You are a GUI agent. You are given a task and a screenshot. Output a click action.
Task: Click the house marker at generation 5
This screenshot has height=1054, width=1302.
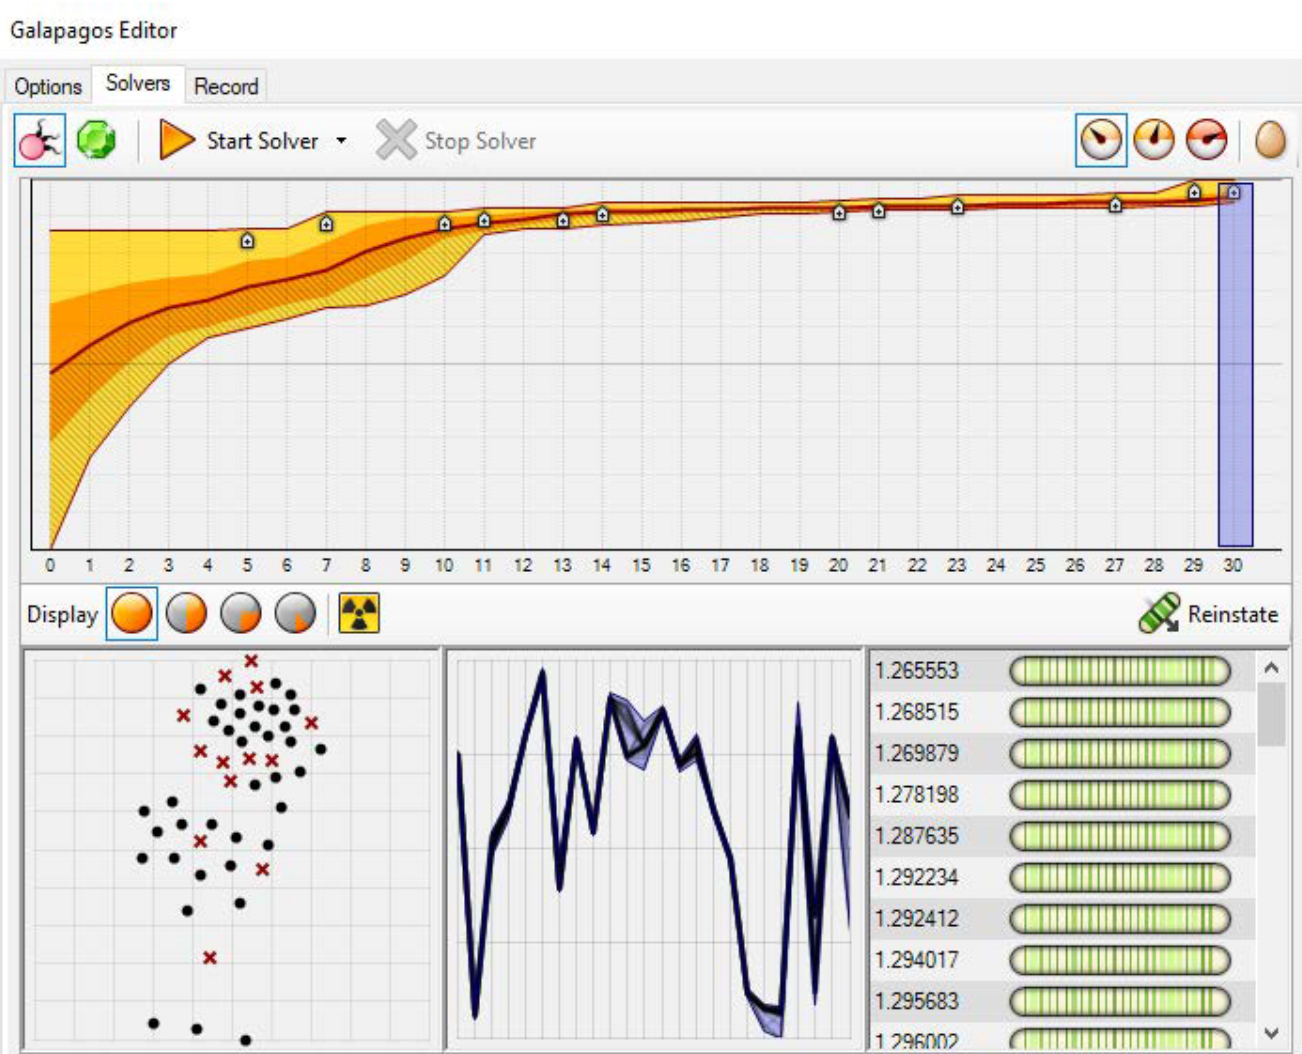(247, 240)
